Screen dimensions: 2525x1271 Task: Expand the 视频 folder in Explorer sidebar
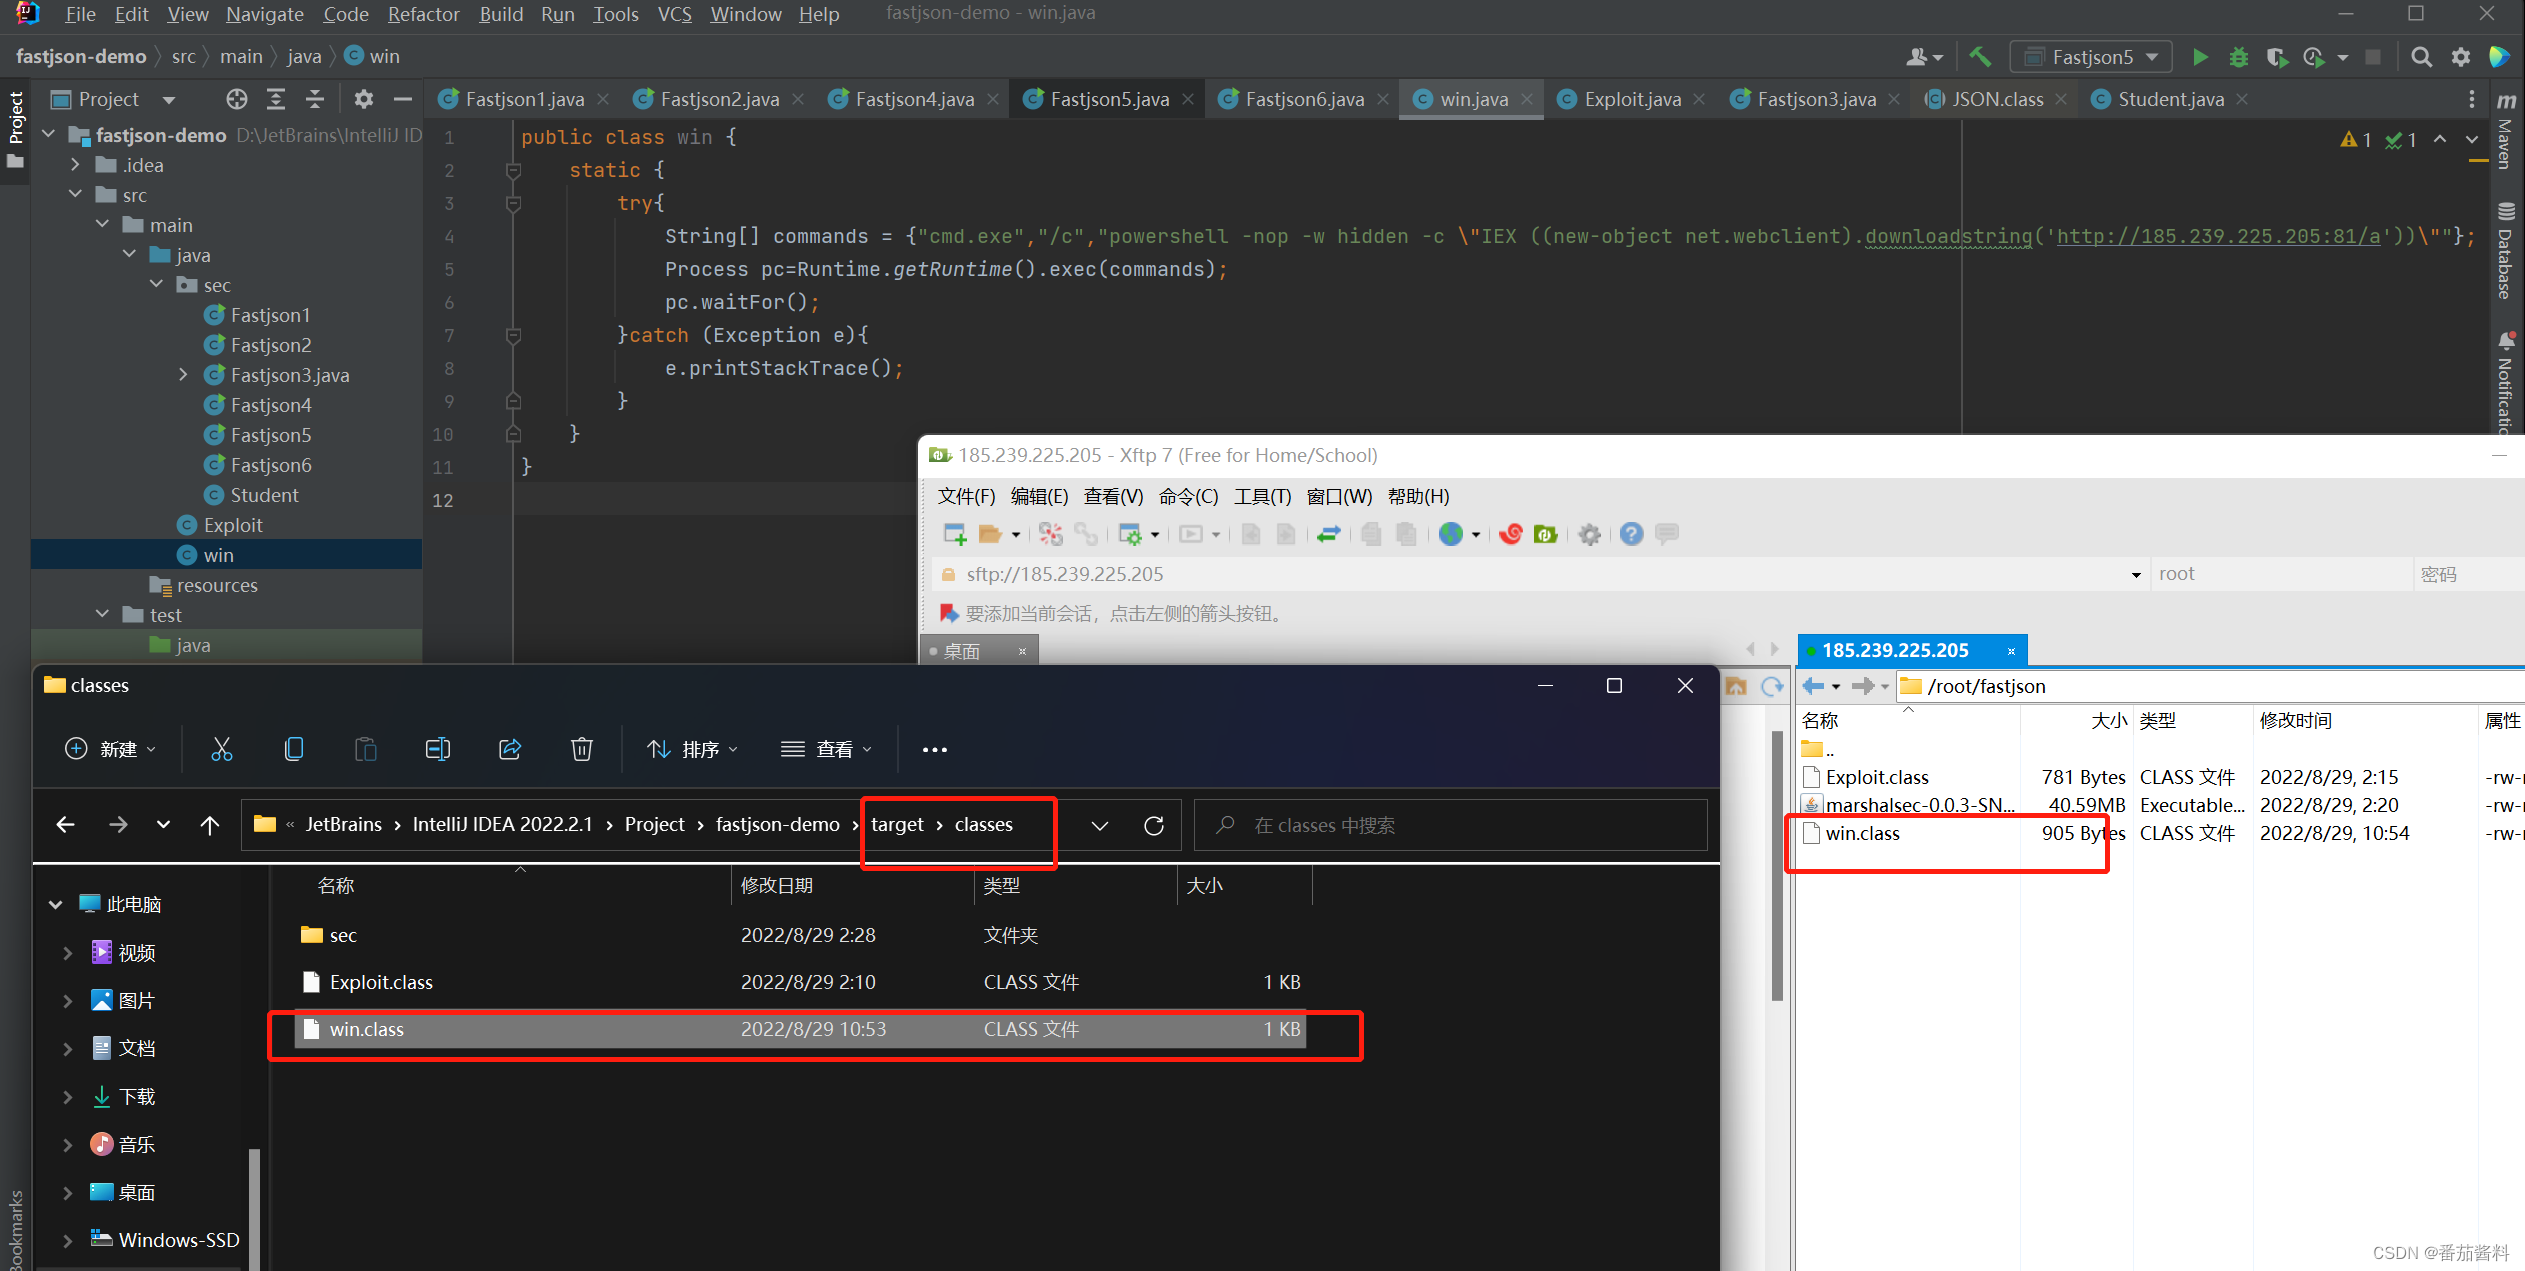67,953
